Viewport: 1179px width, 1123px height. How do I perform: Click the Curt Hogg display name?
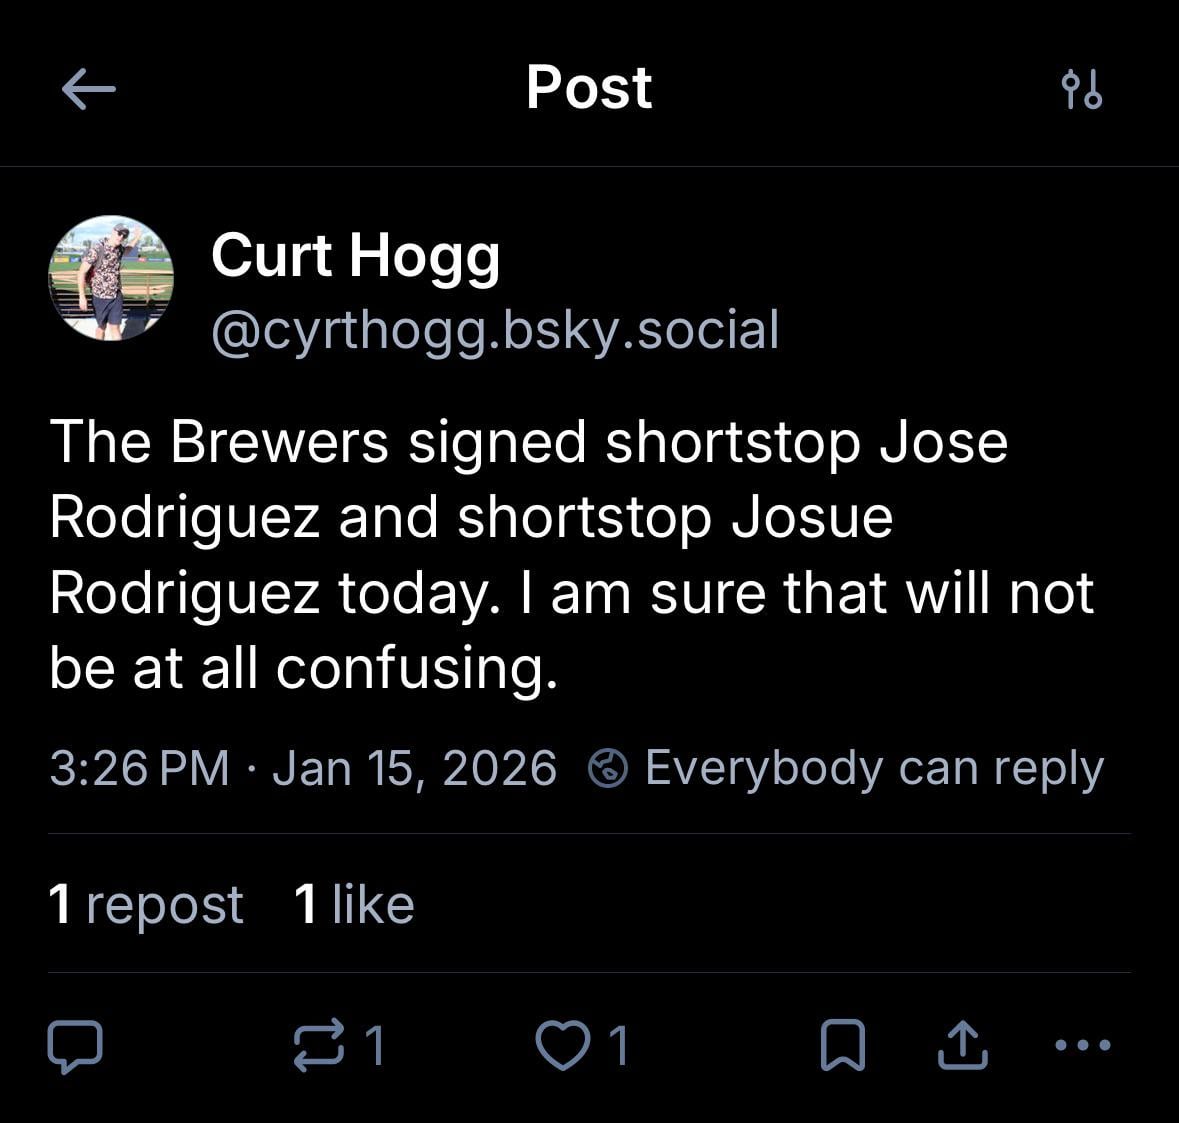point(355,255)
